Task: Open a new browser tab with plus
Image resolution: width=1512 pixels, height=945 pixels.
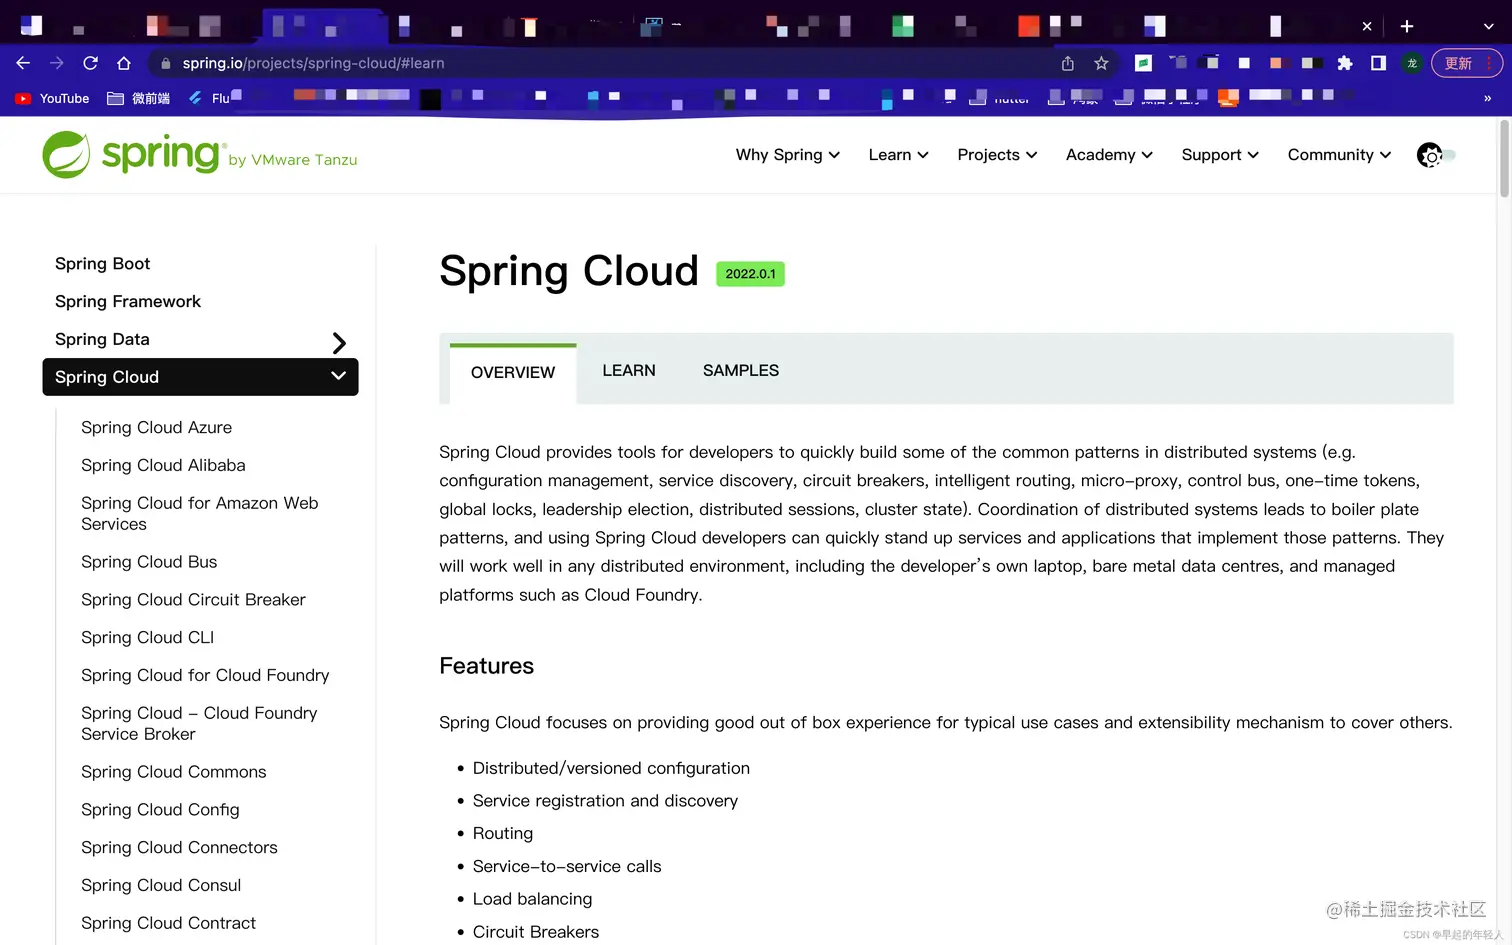Action: tap(1407, 26)
